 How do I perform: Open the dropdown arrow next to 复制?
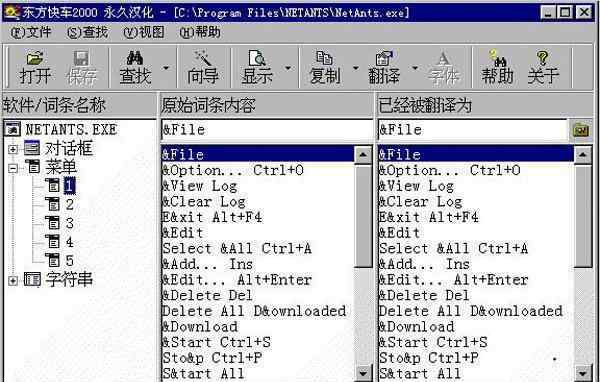pyautogui.click(x=355, y=68)
